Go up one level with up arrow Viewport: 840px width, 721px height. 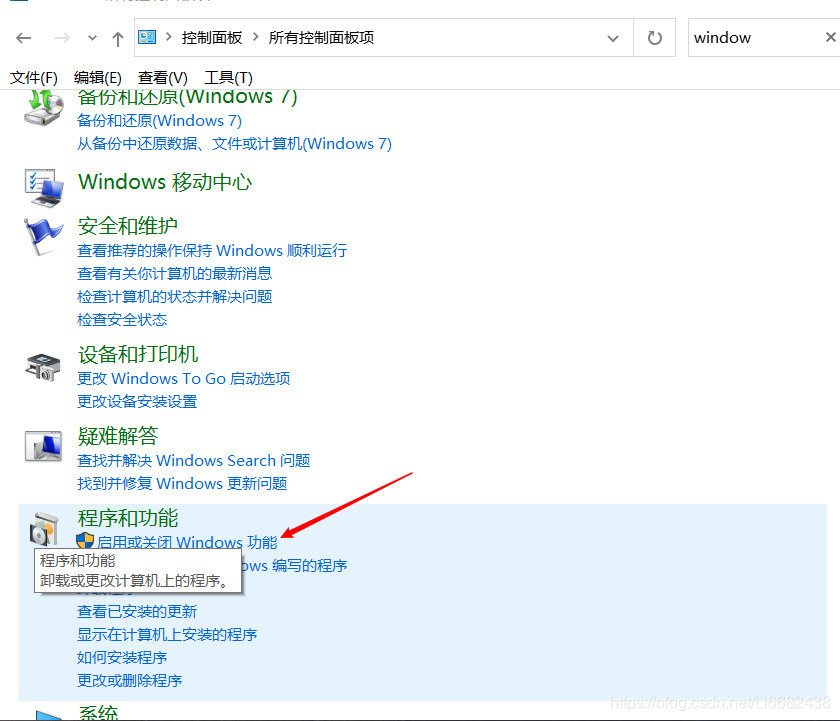click(118, 39)
